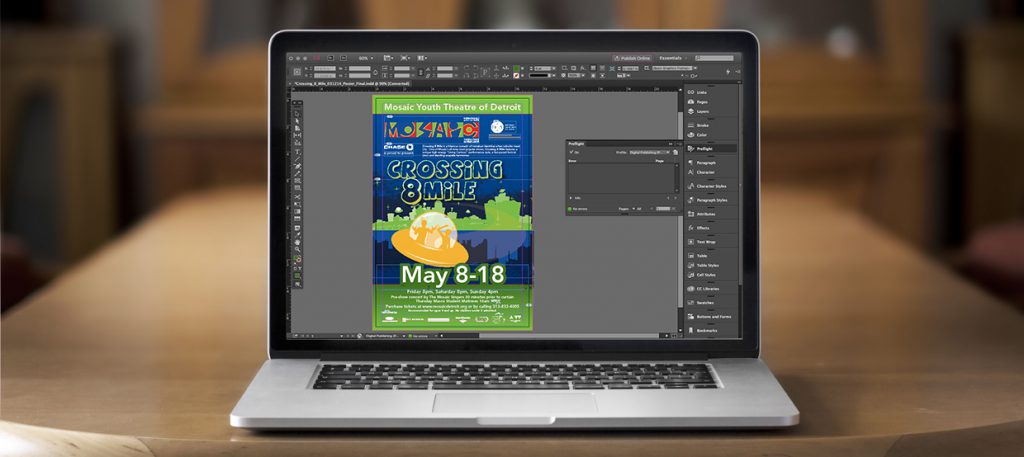Open the Swatches panel
This screenshot has height=457, width=1024.
point(705,302)
